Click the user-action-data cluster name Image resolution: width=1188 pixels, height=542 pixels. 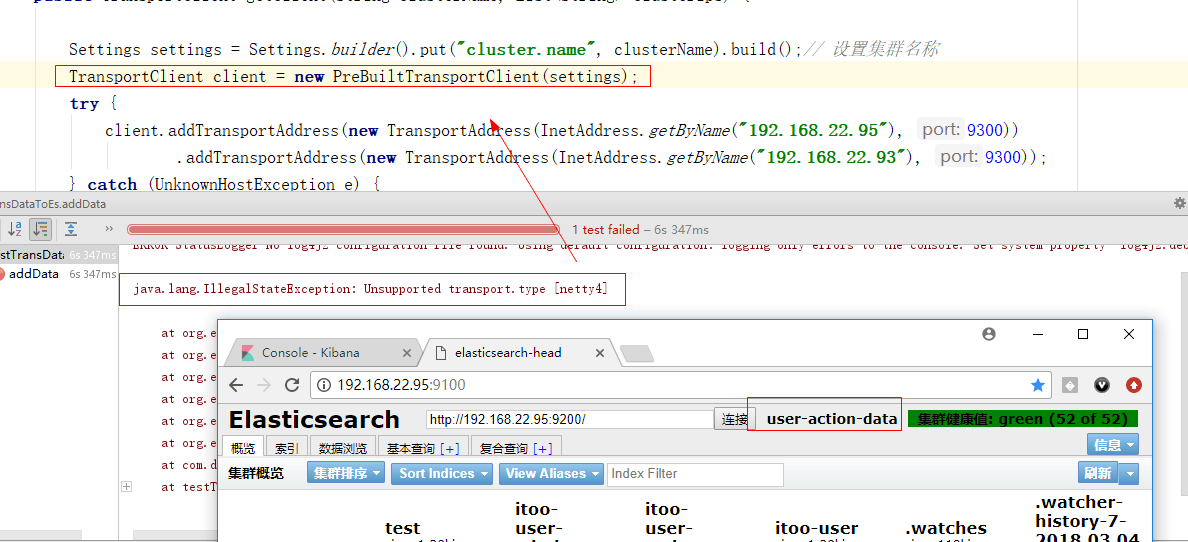pos(832,419)
